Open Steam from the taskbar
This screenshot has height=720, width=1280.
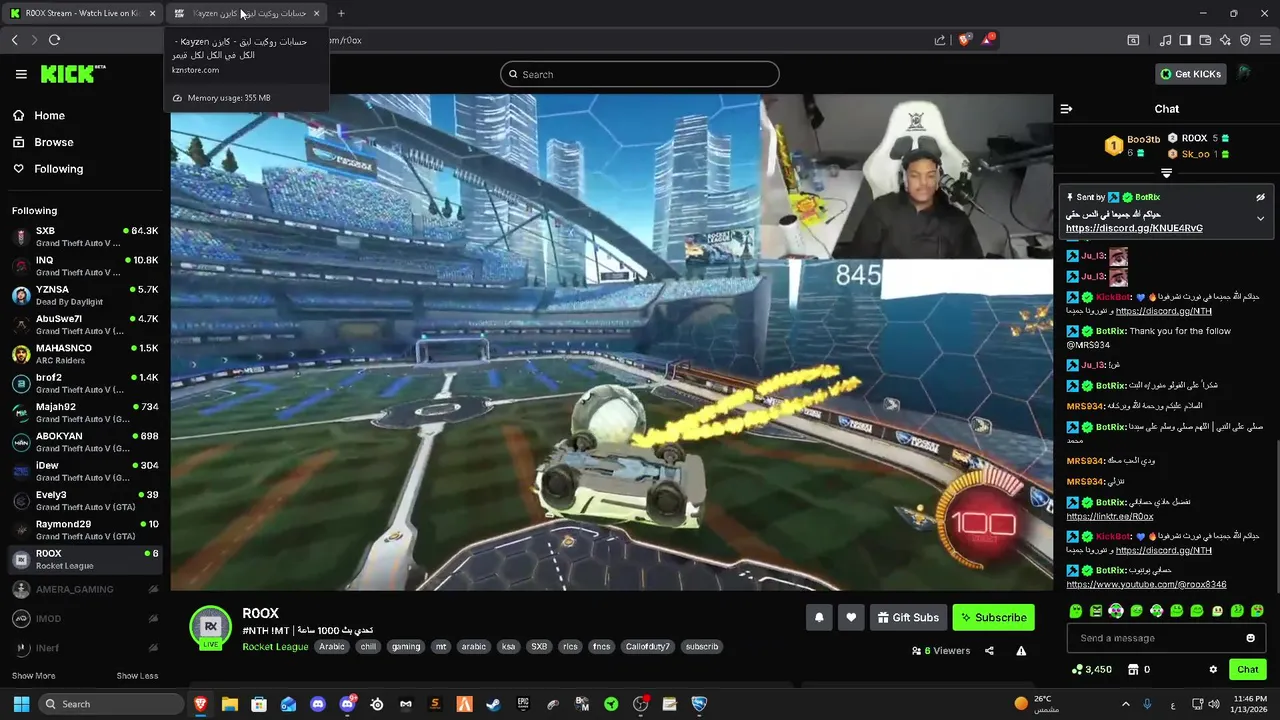point(493,704)
